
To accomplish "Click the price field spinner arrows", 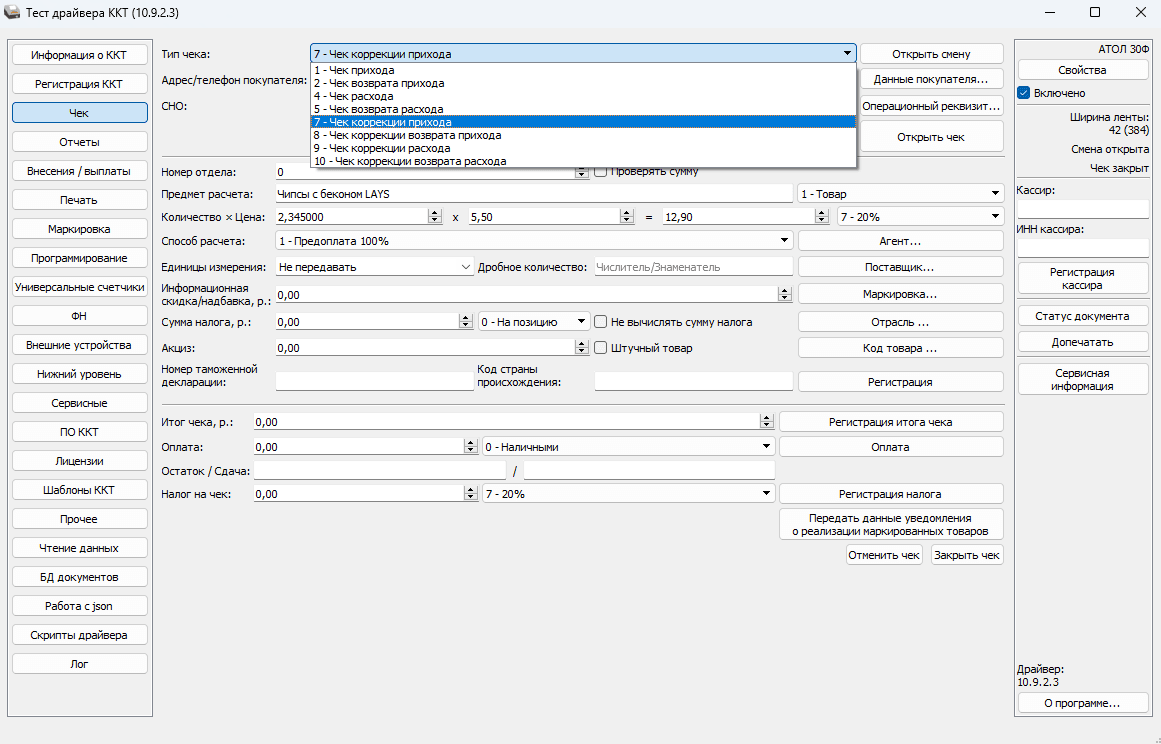I will (x=627, y=216).
